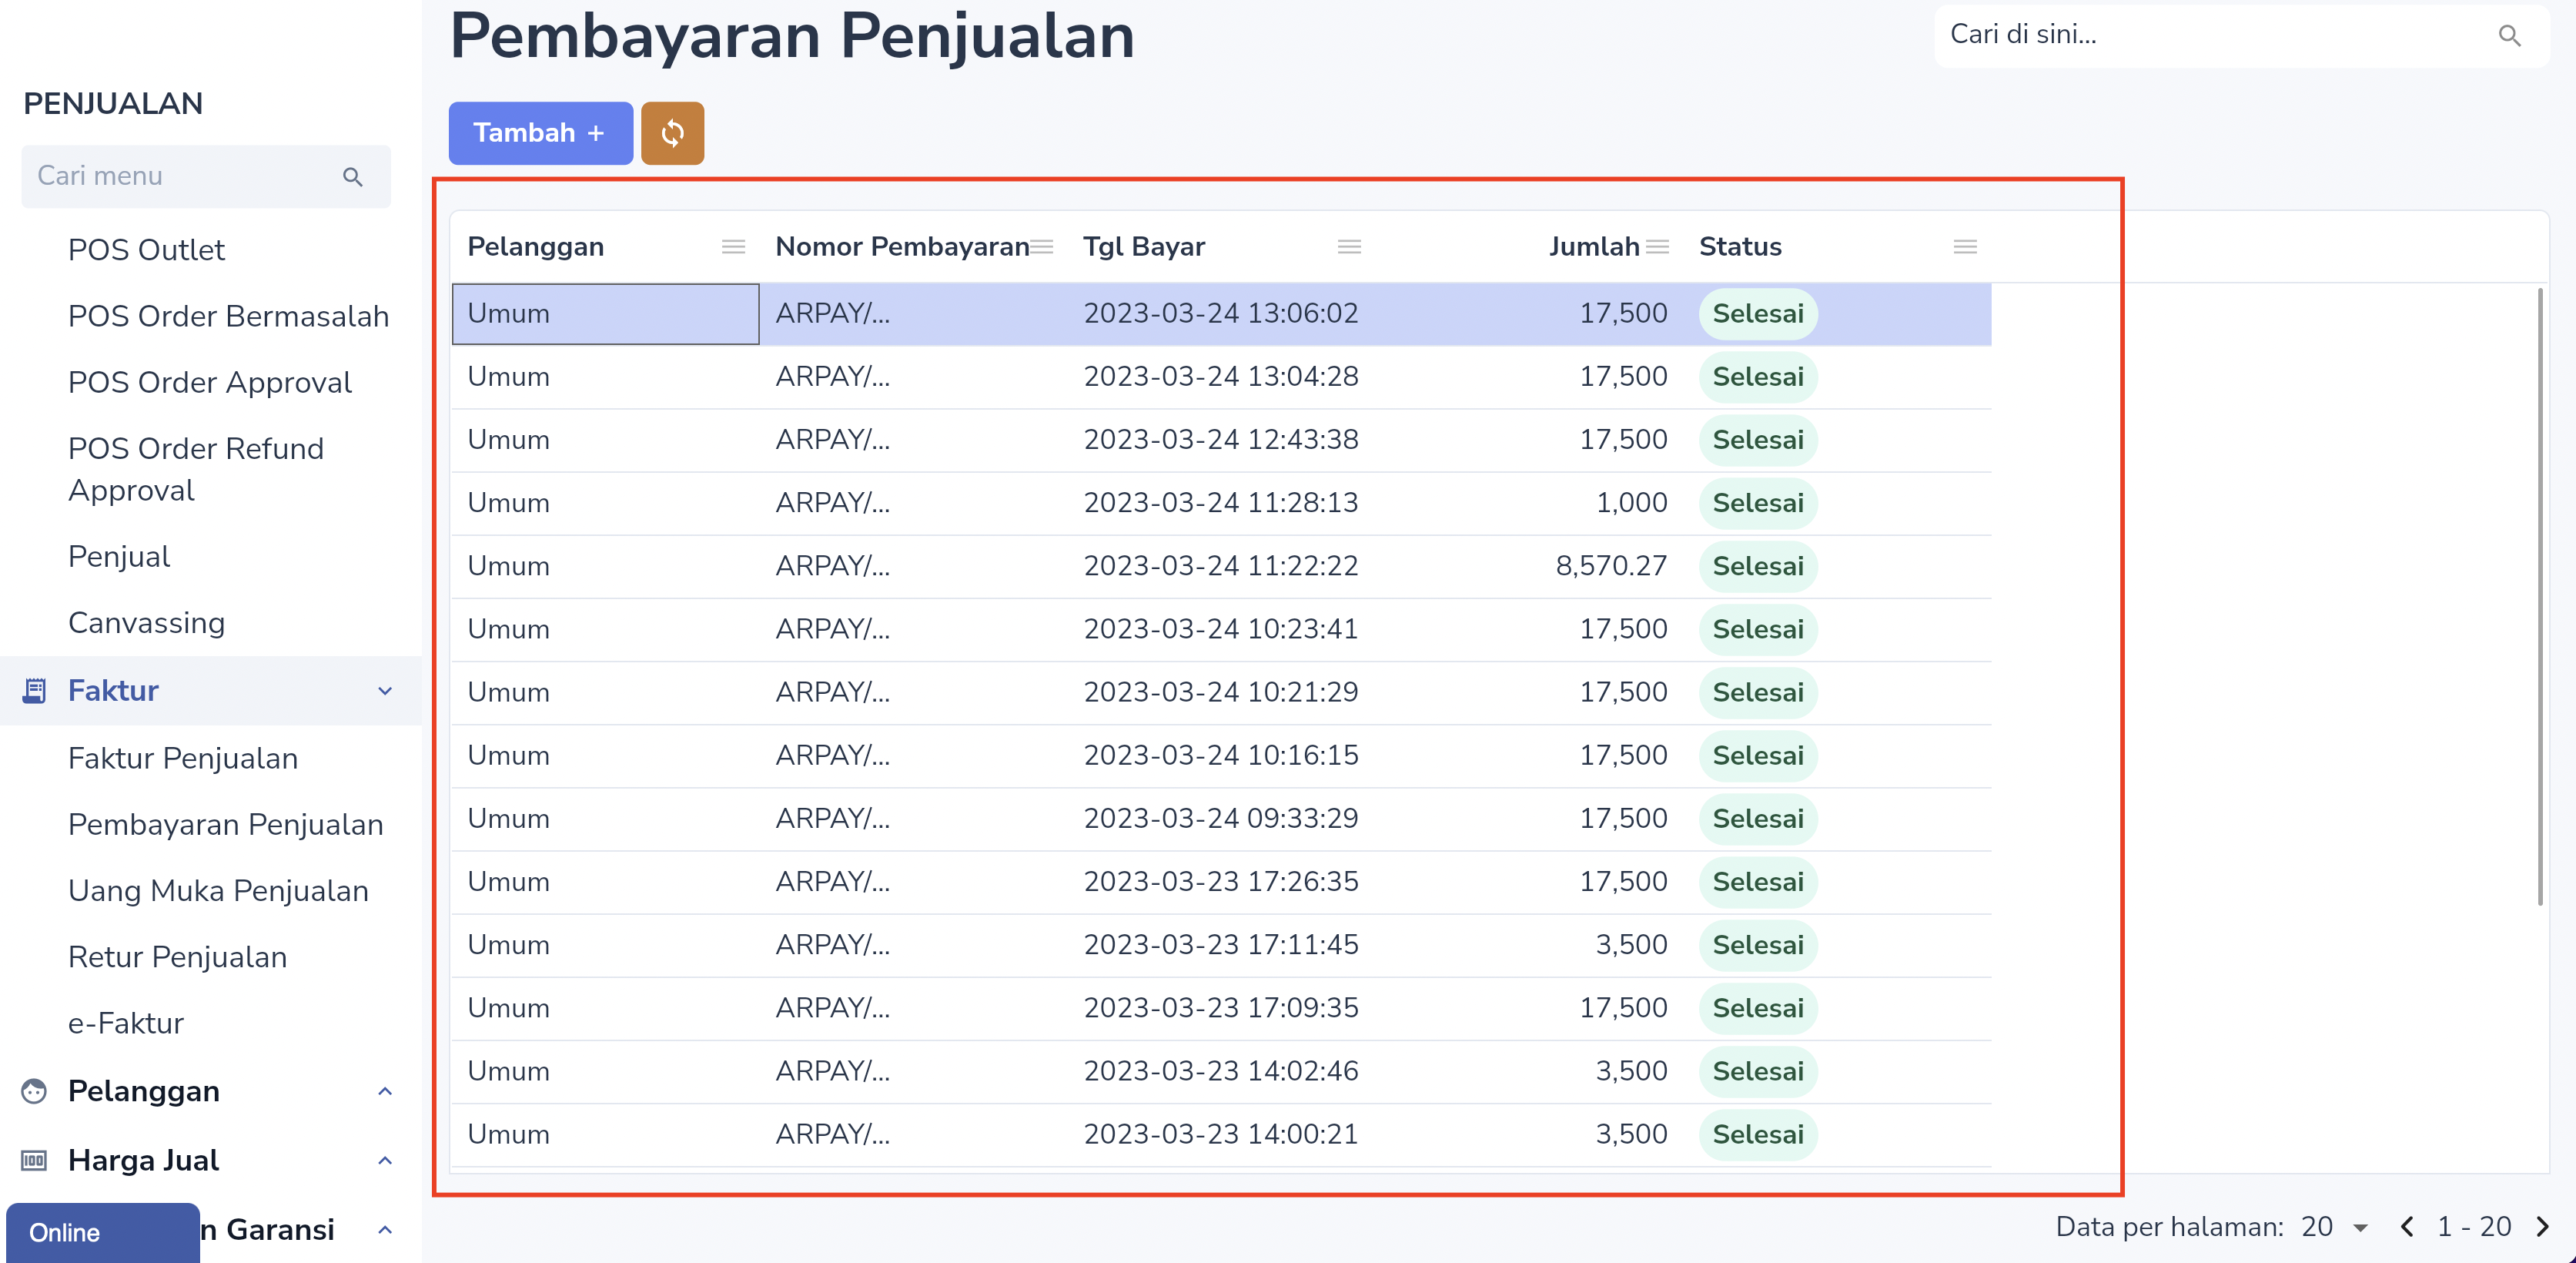Select row dated 2023-03-24 12:43:38

(1221, 440)
